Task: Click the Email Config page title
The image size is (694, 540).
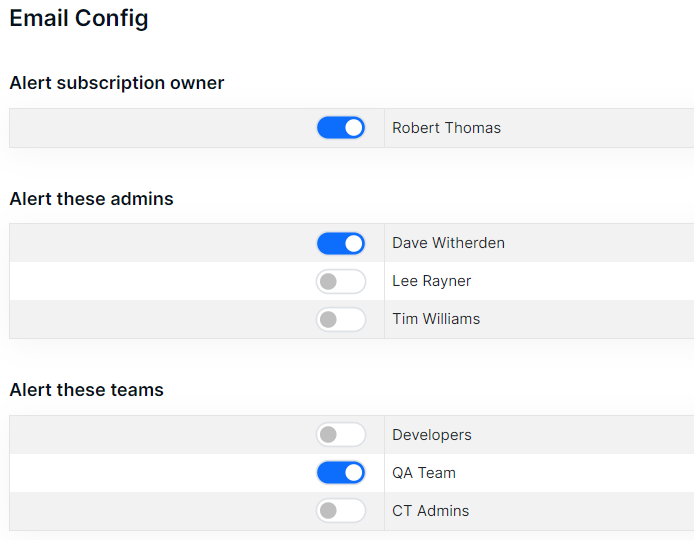Action: click(x=79, y=19)
